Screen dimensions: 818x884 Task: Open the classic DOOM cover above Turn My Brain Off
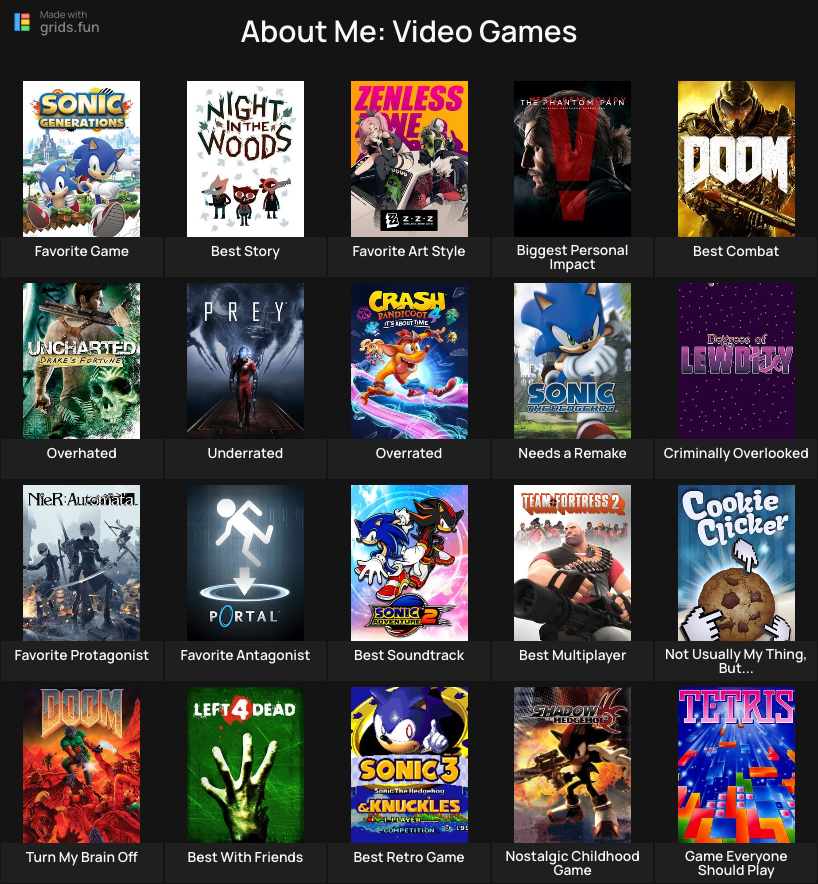click(x=82, y=765)
